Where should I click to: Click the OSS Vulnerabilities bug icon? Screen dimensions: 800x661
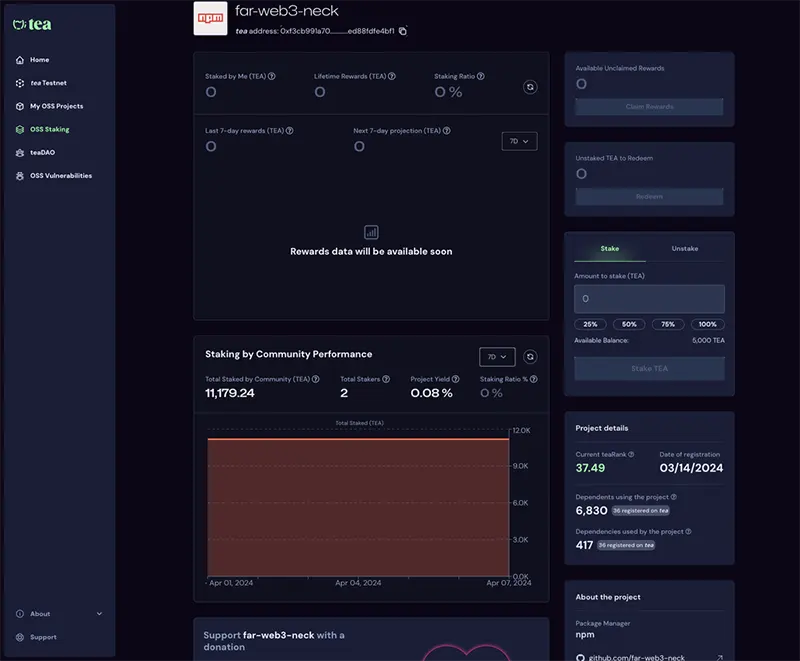[20, 176]
